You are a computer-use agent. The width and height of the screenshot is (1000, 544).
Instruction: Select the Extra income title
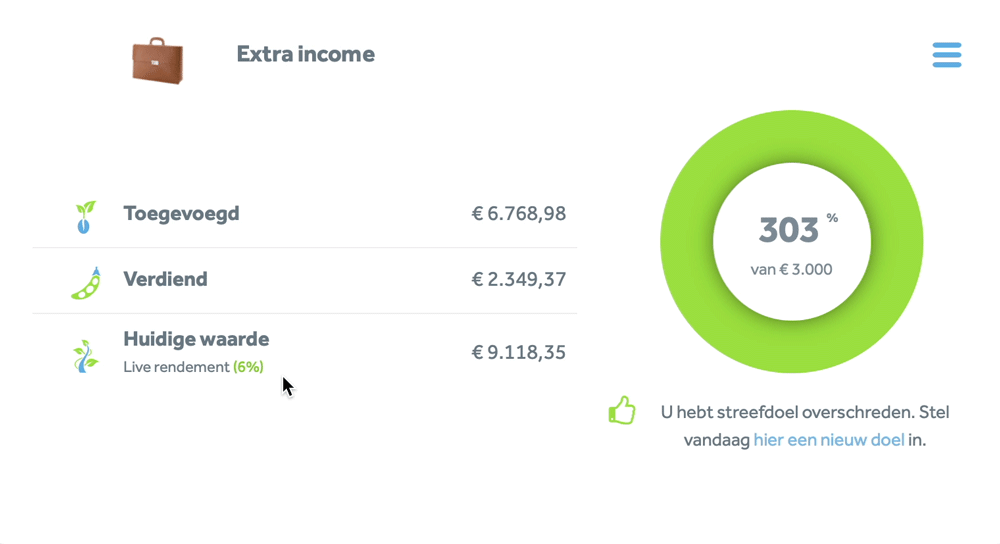tap(305, 54)
